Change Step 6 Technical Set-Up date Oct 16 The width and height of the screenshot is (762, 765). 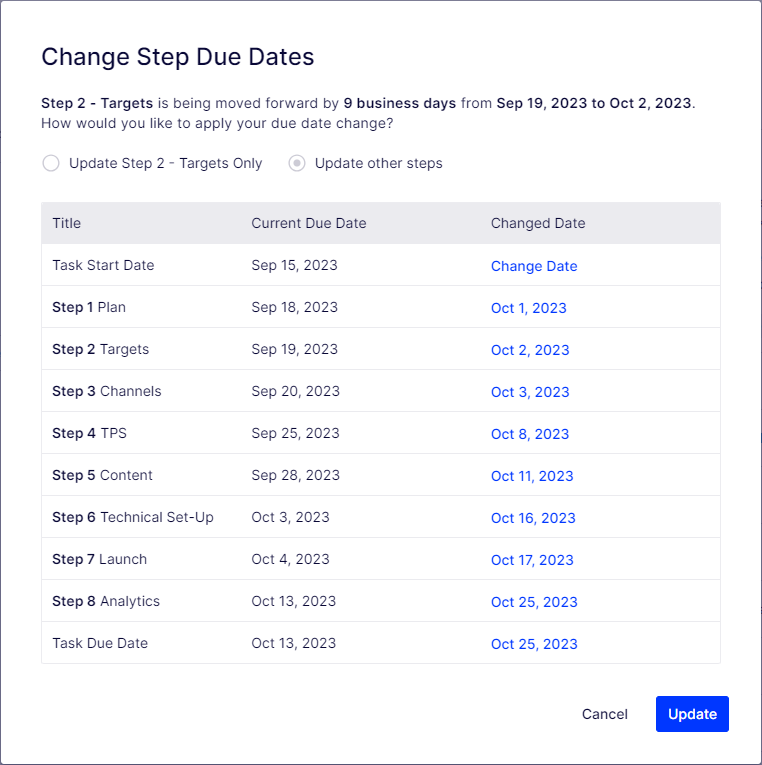[533, 518]
